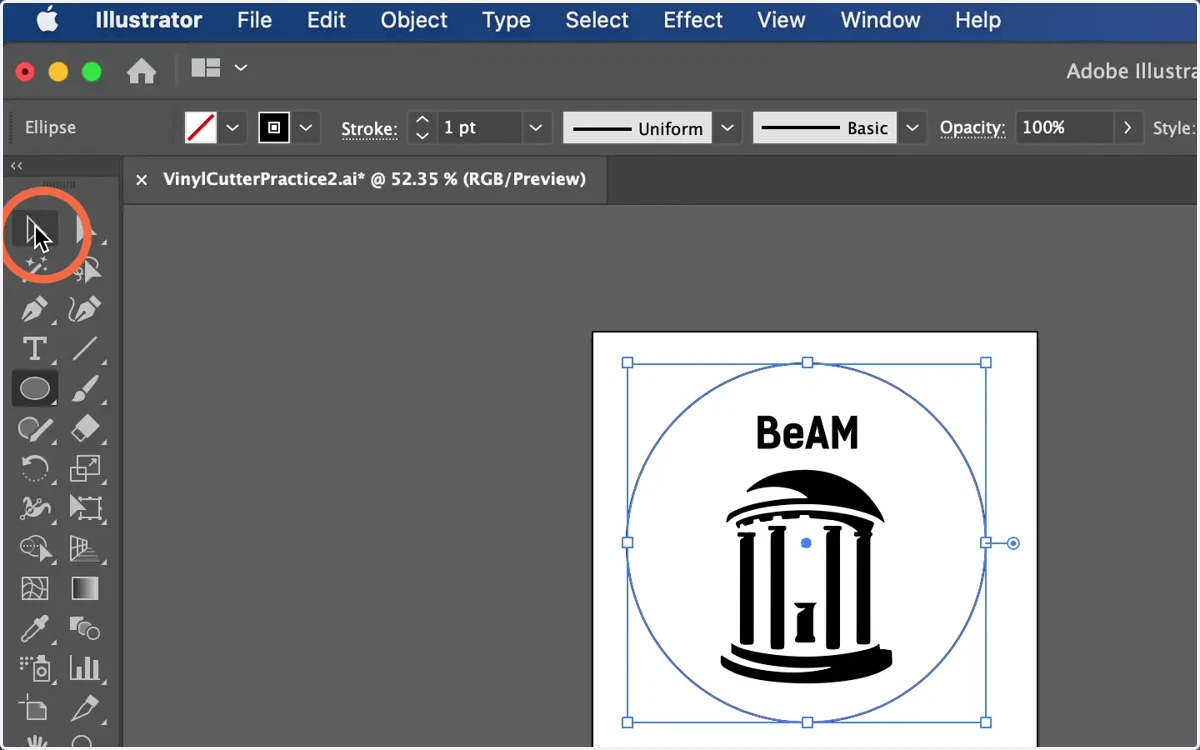Open the Edit menu
The width and height of the screenshot is (1200, 750).
pos(327,20)
